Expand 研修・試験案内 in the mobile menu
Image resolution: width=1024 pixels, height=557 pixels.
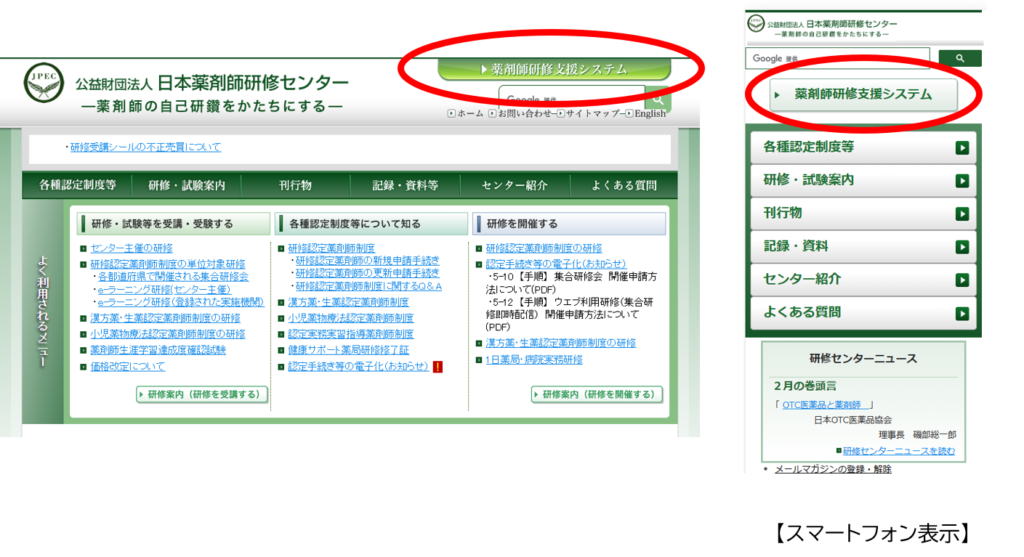(x=862, y=181)
